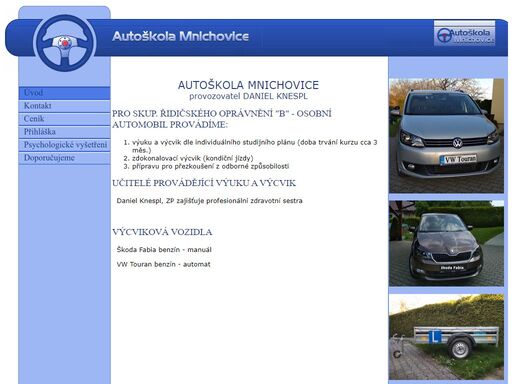Open the Úvod menu item

(64, 93)
